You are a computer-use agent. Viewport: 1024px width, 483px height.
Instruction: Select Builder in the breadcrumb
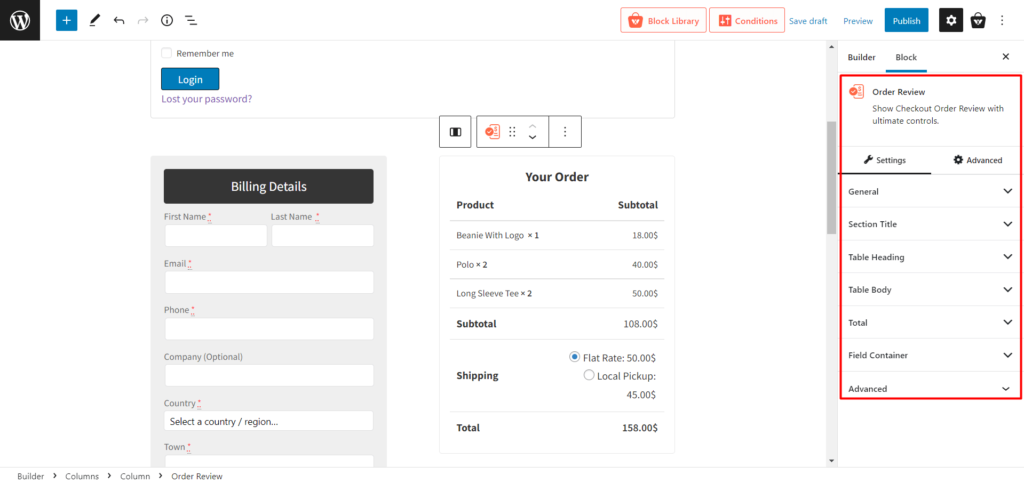[x=31, y=476]
